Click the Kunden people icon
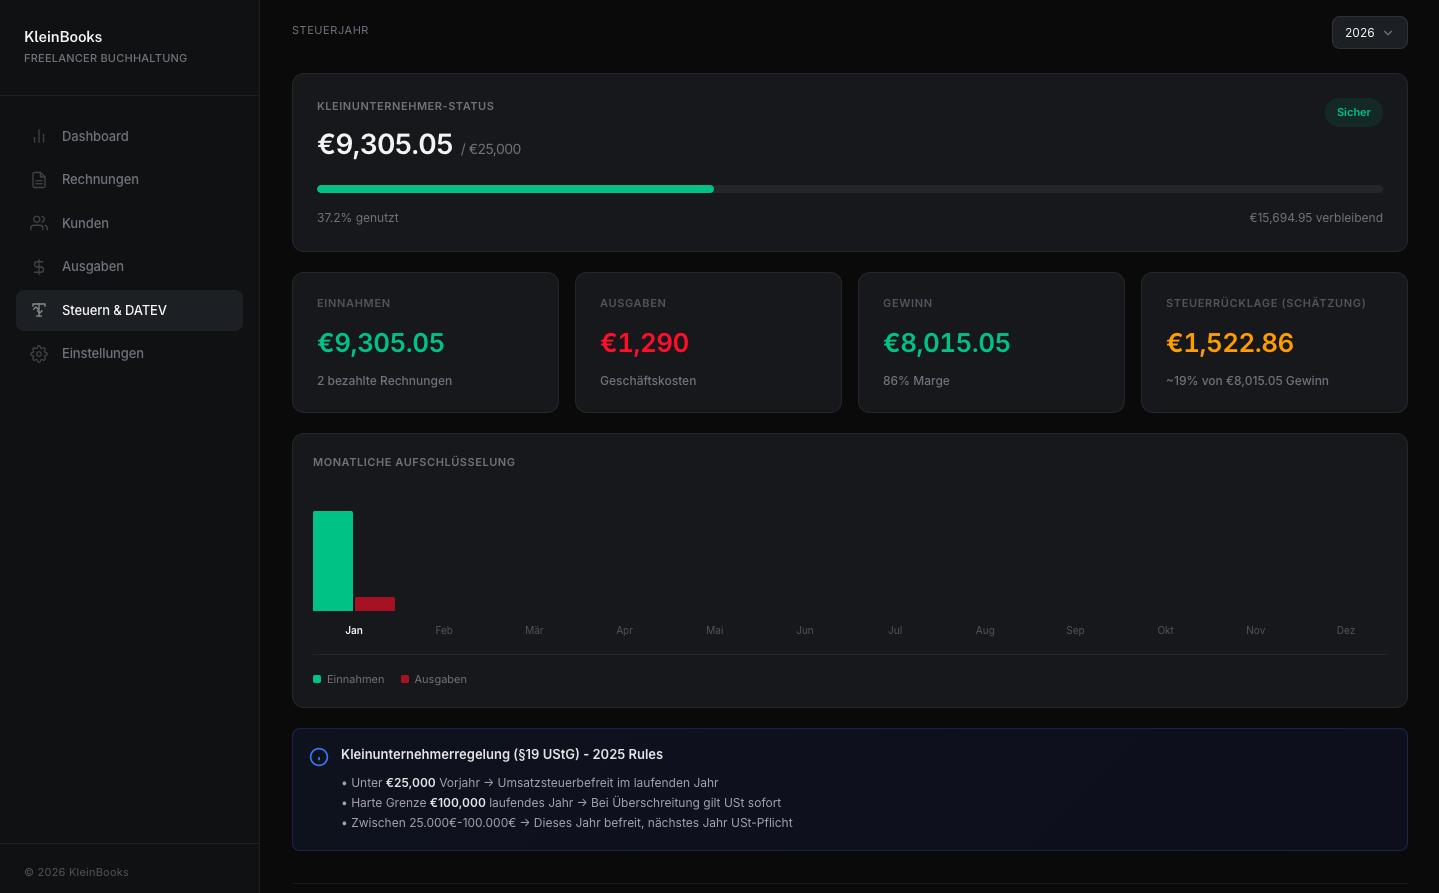 (x=39, y=224)
